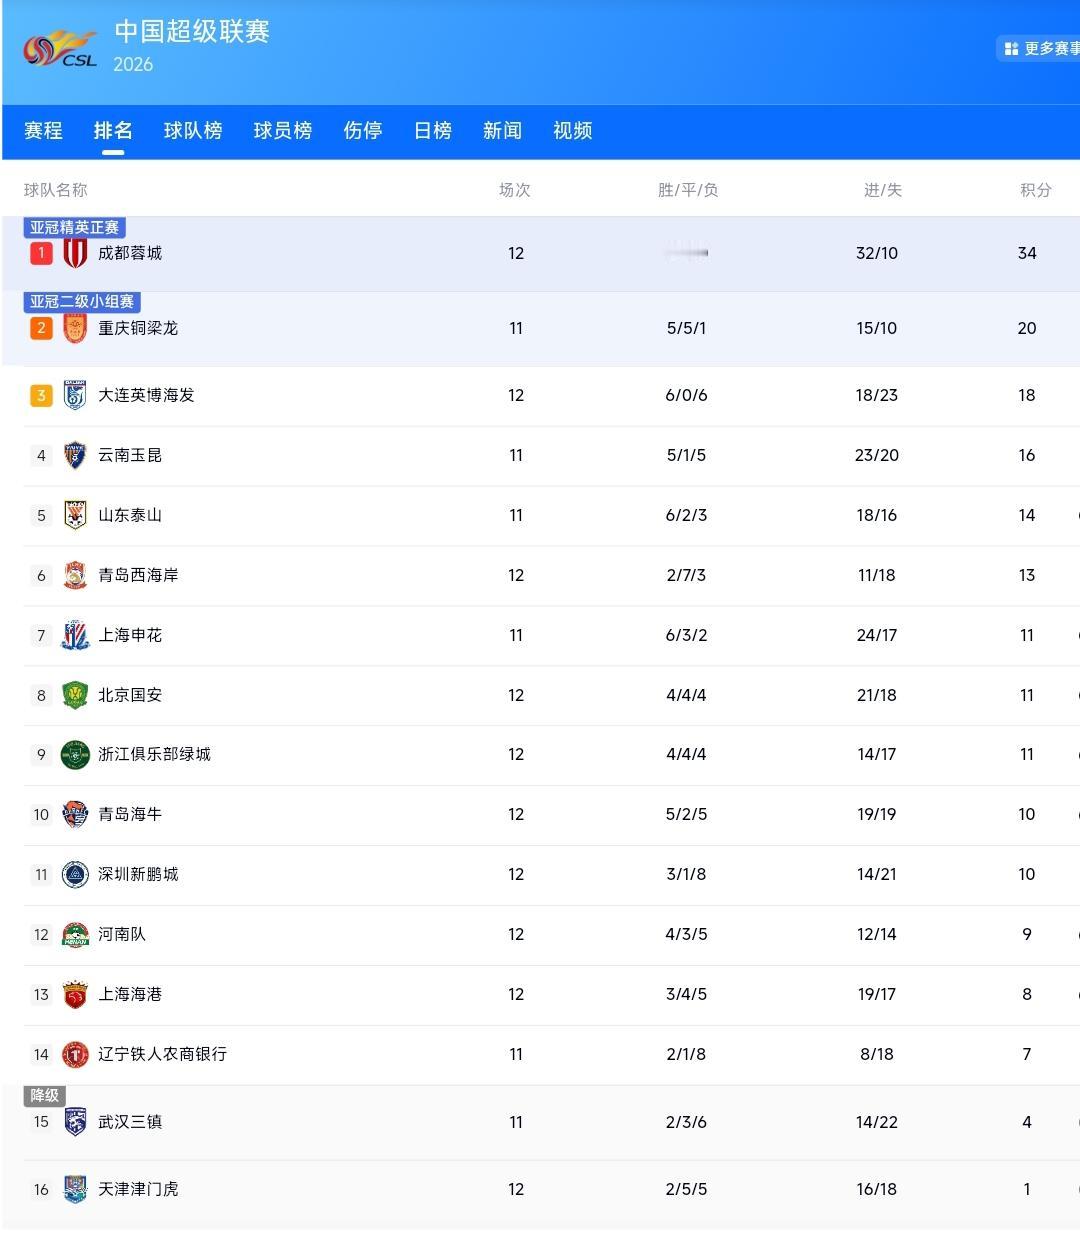Click 天津津门虎's record 2/5/5
Viewport: 1080px width, 1246px height.
pyautogui.click(x=687, y=1189)
